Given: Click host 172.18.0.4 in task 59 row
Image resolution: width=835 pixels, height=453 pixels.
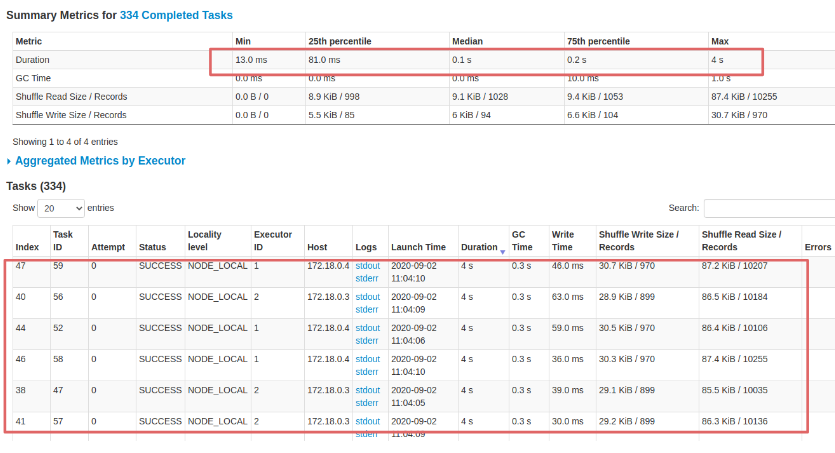Looking at the screenshot, I should click(x=328, y=266).
